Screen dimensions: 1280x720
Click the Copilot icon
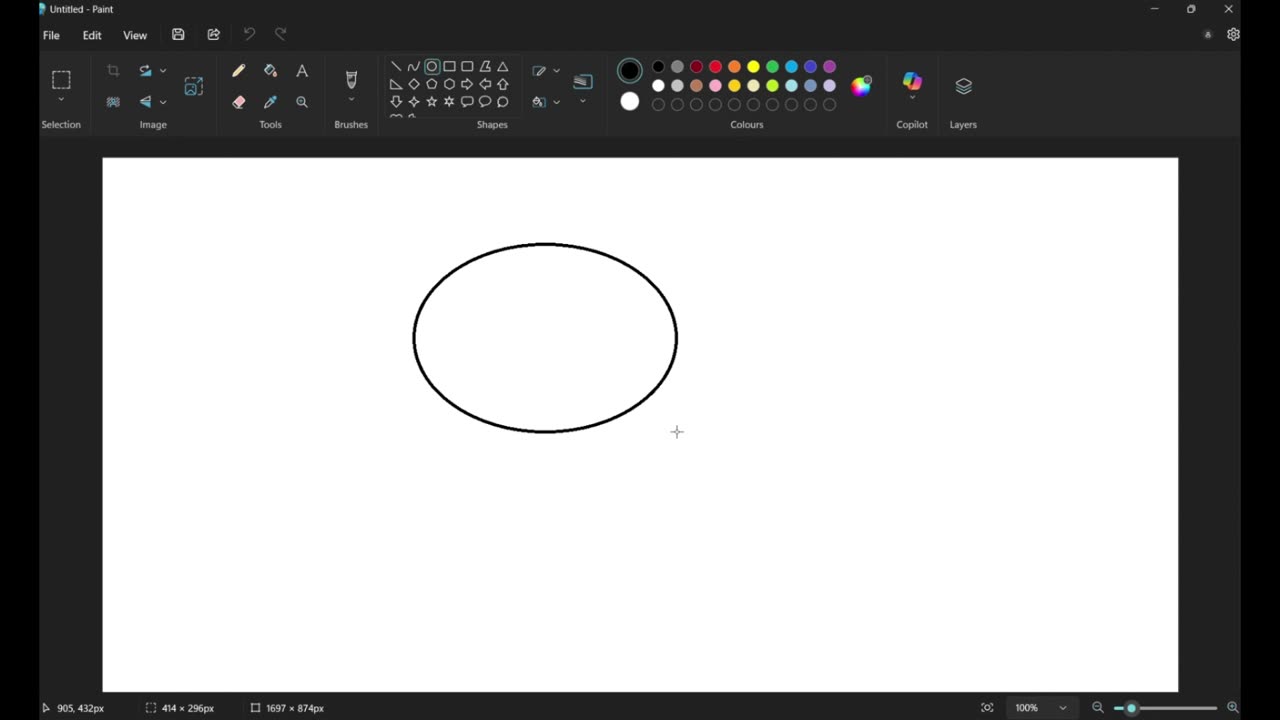click(912, 80)
